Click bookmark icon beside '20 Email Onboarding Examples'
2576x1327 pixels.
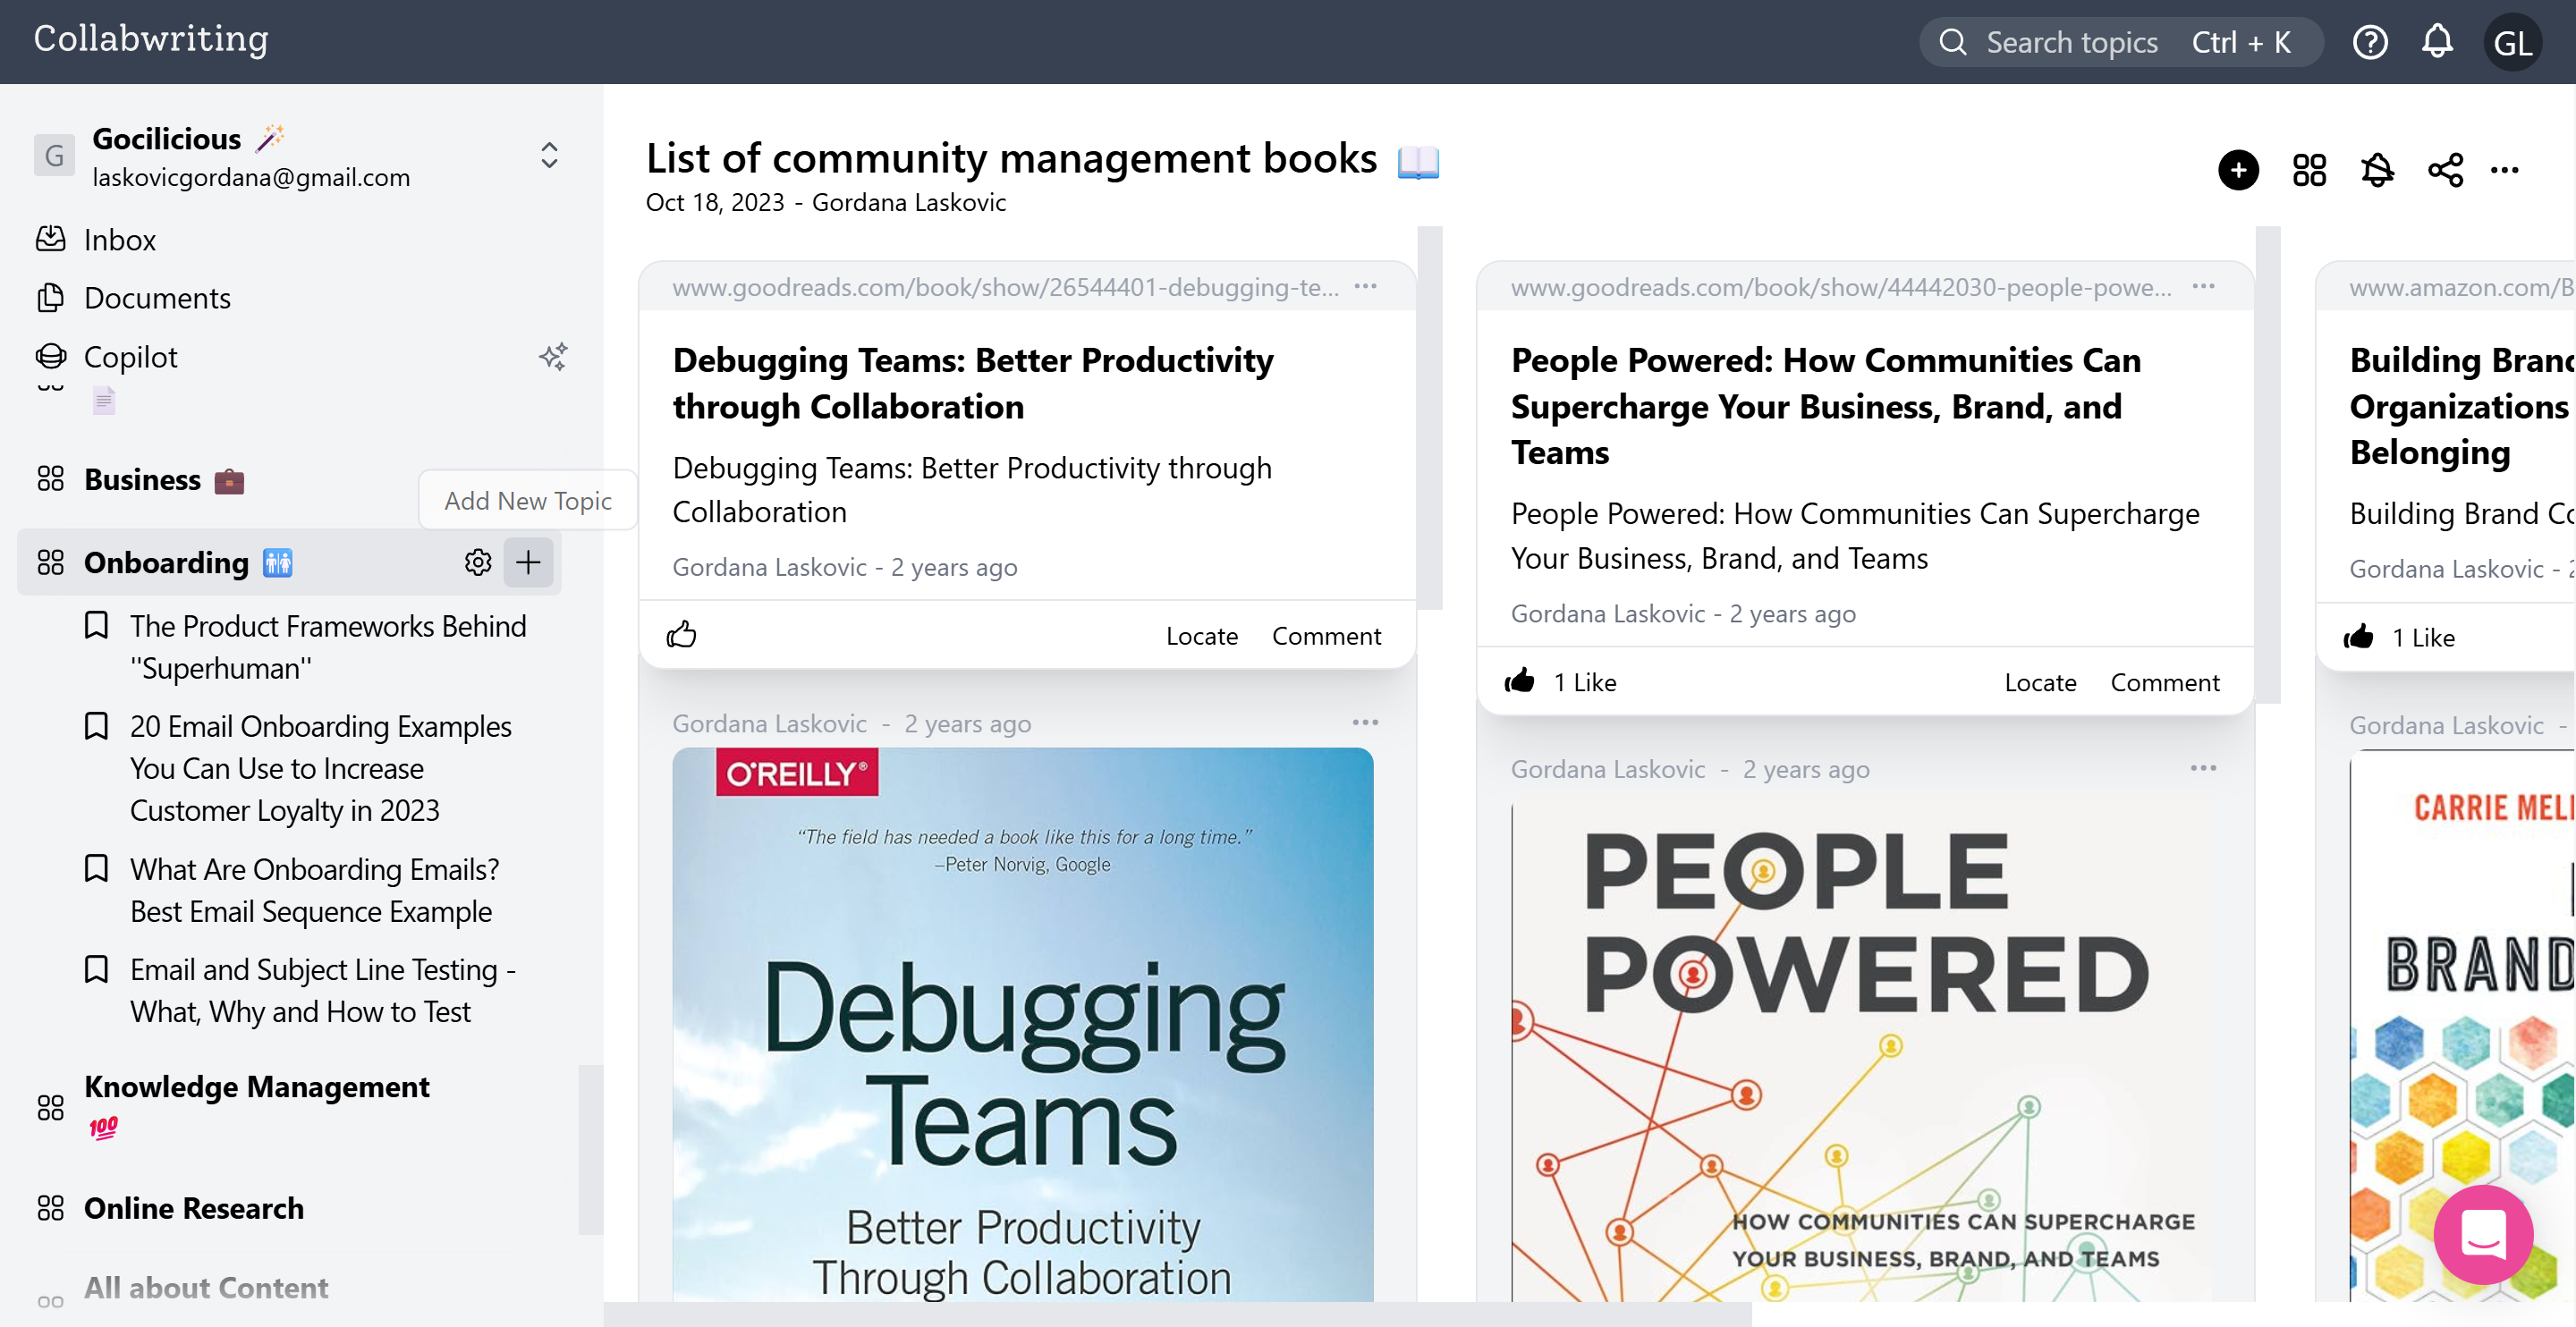[x=96, y=726]
